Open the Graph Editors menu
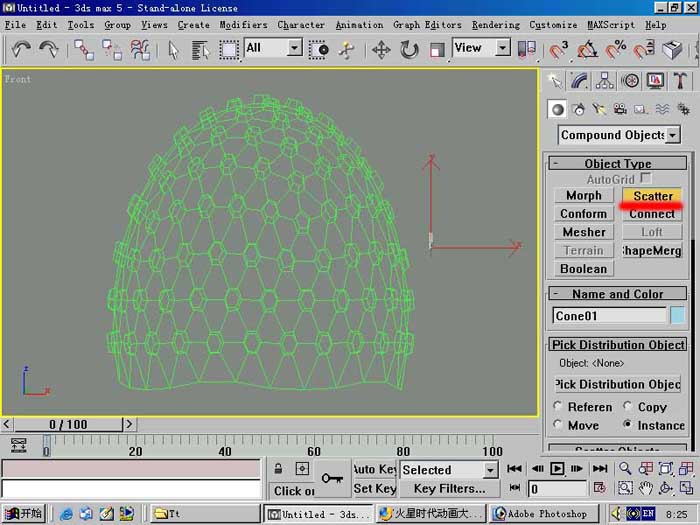Image resolution: width=700 pixels, height=525 pixels. 427,25
